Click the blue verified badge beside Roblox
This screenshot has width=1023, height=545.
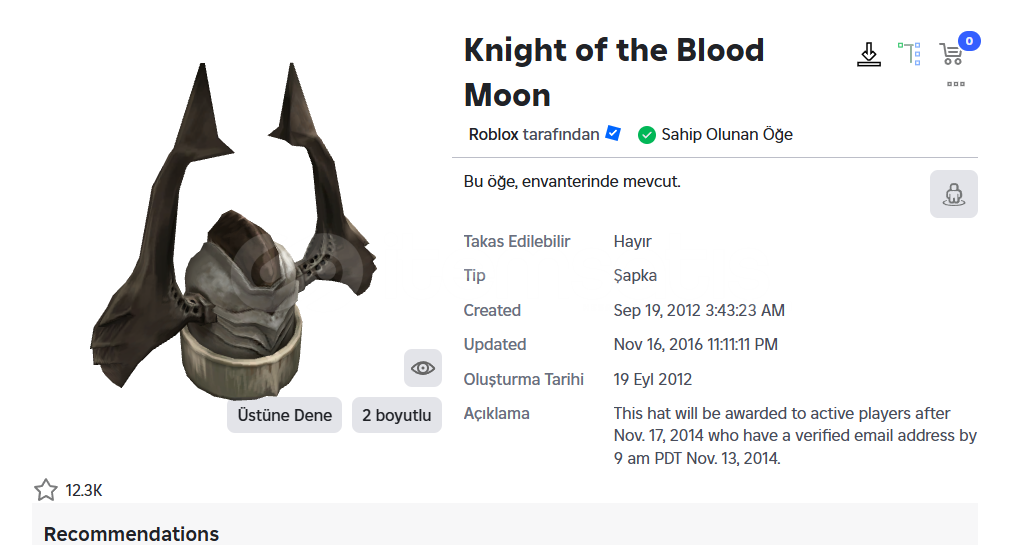click(x=613, y=133)
